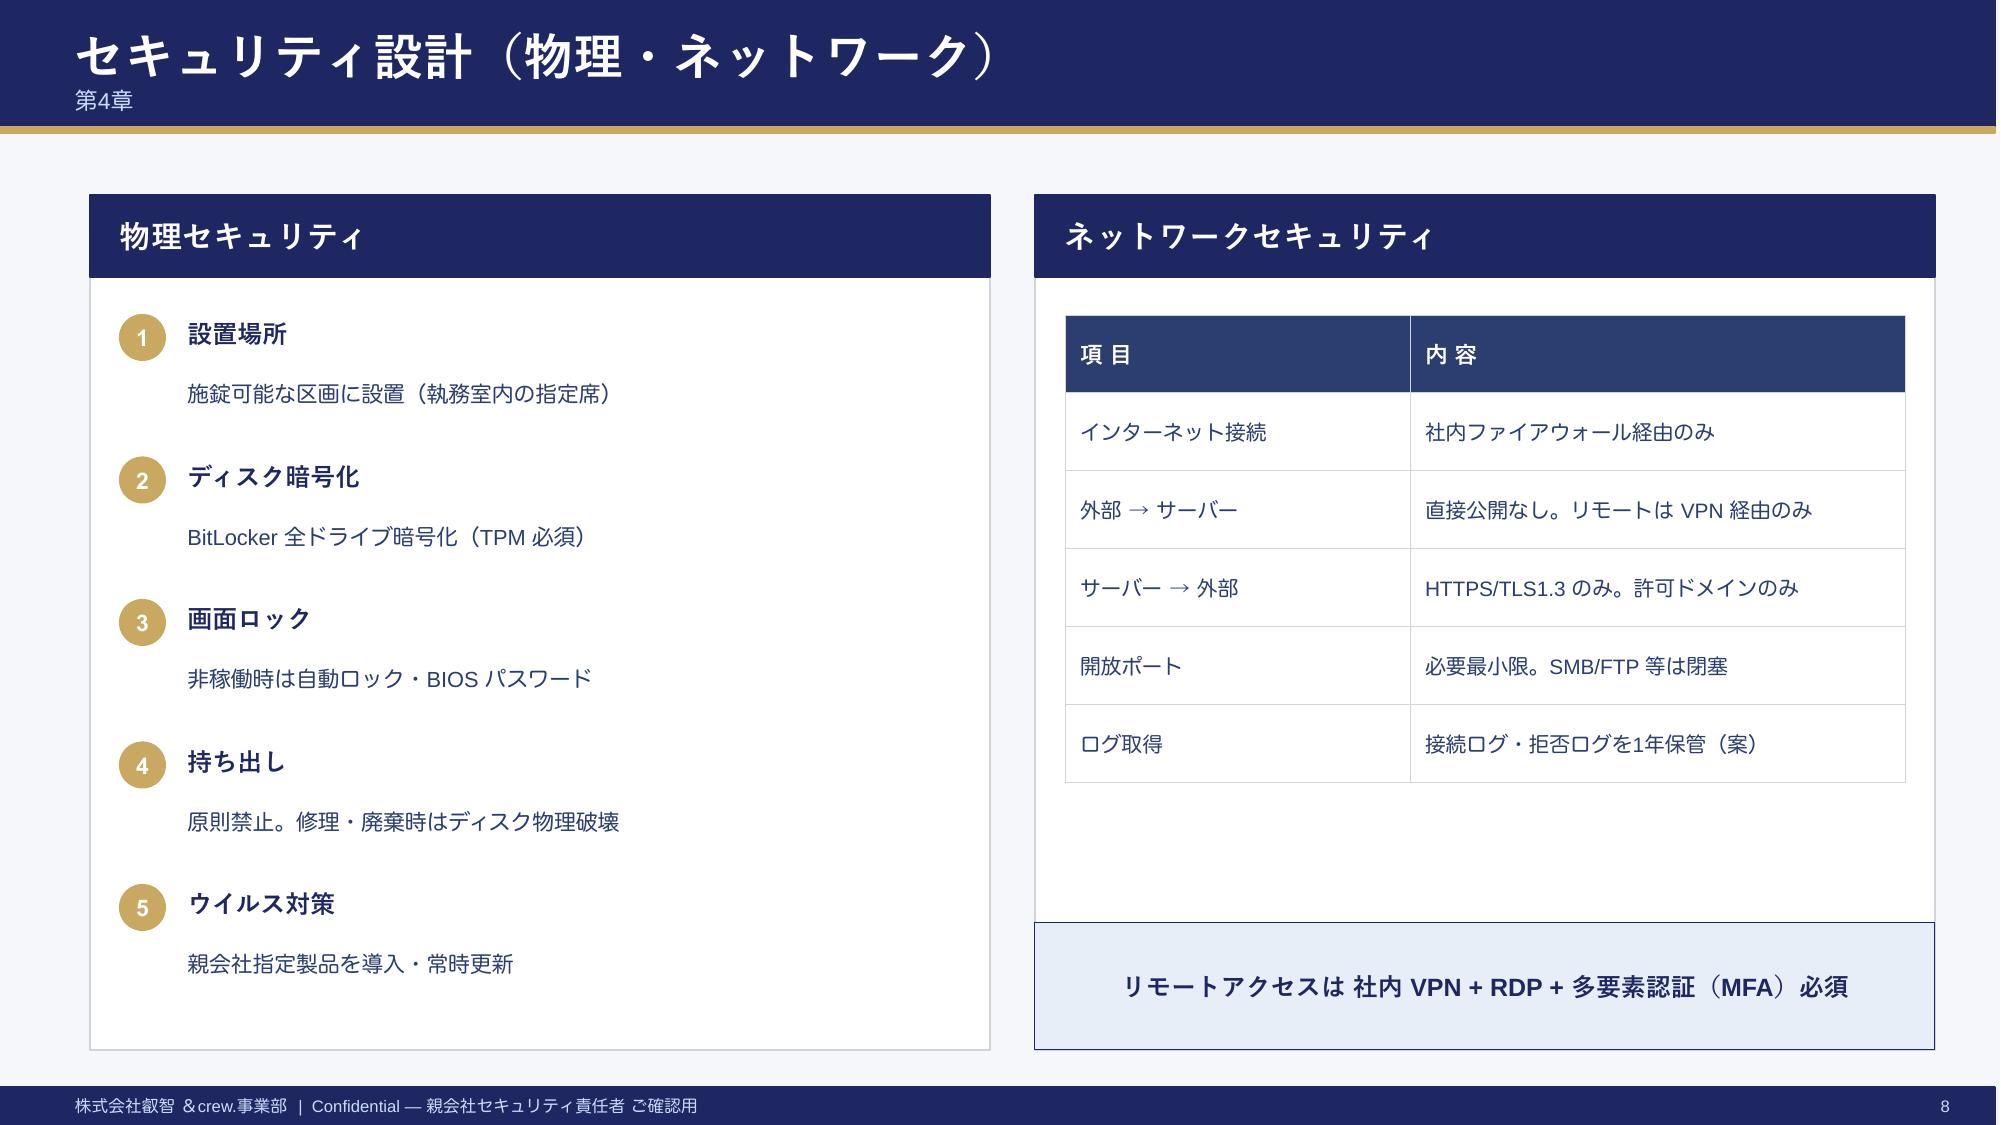Click the ディスク暗号化 heading
Image resolution: width=2001 pixels, height=1125 pixels.
click(273, 477)
